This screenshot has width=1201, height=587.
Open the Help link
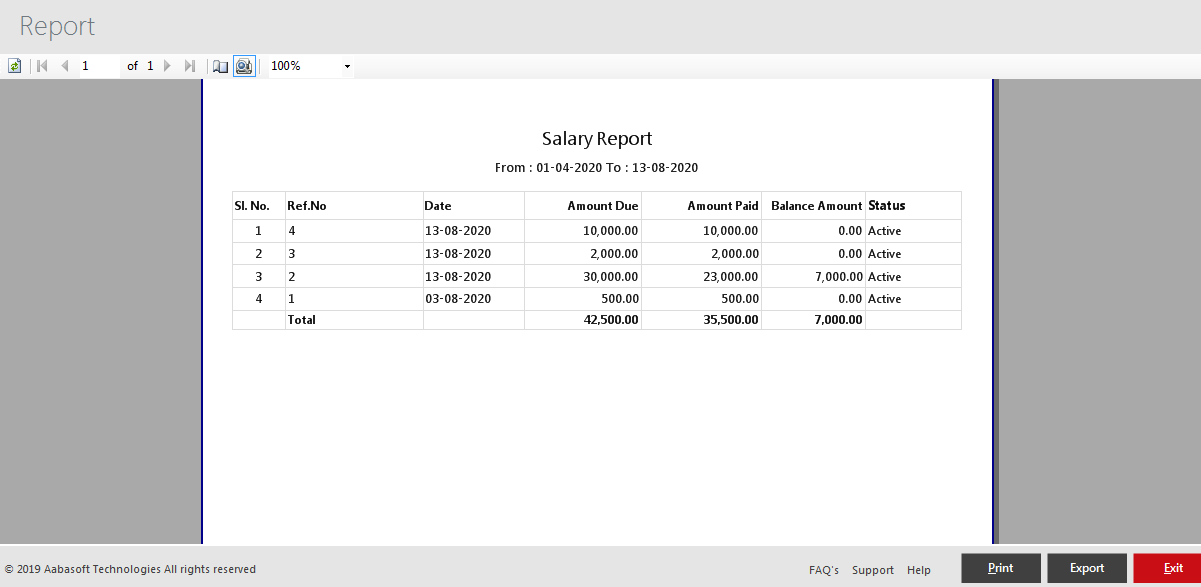[919, 570]
